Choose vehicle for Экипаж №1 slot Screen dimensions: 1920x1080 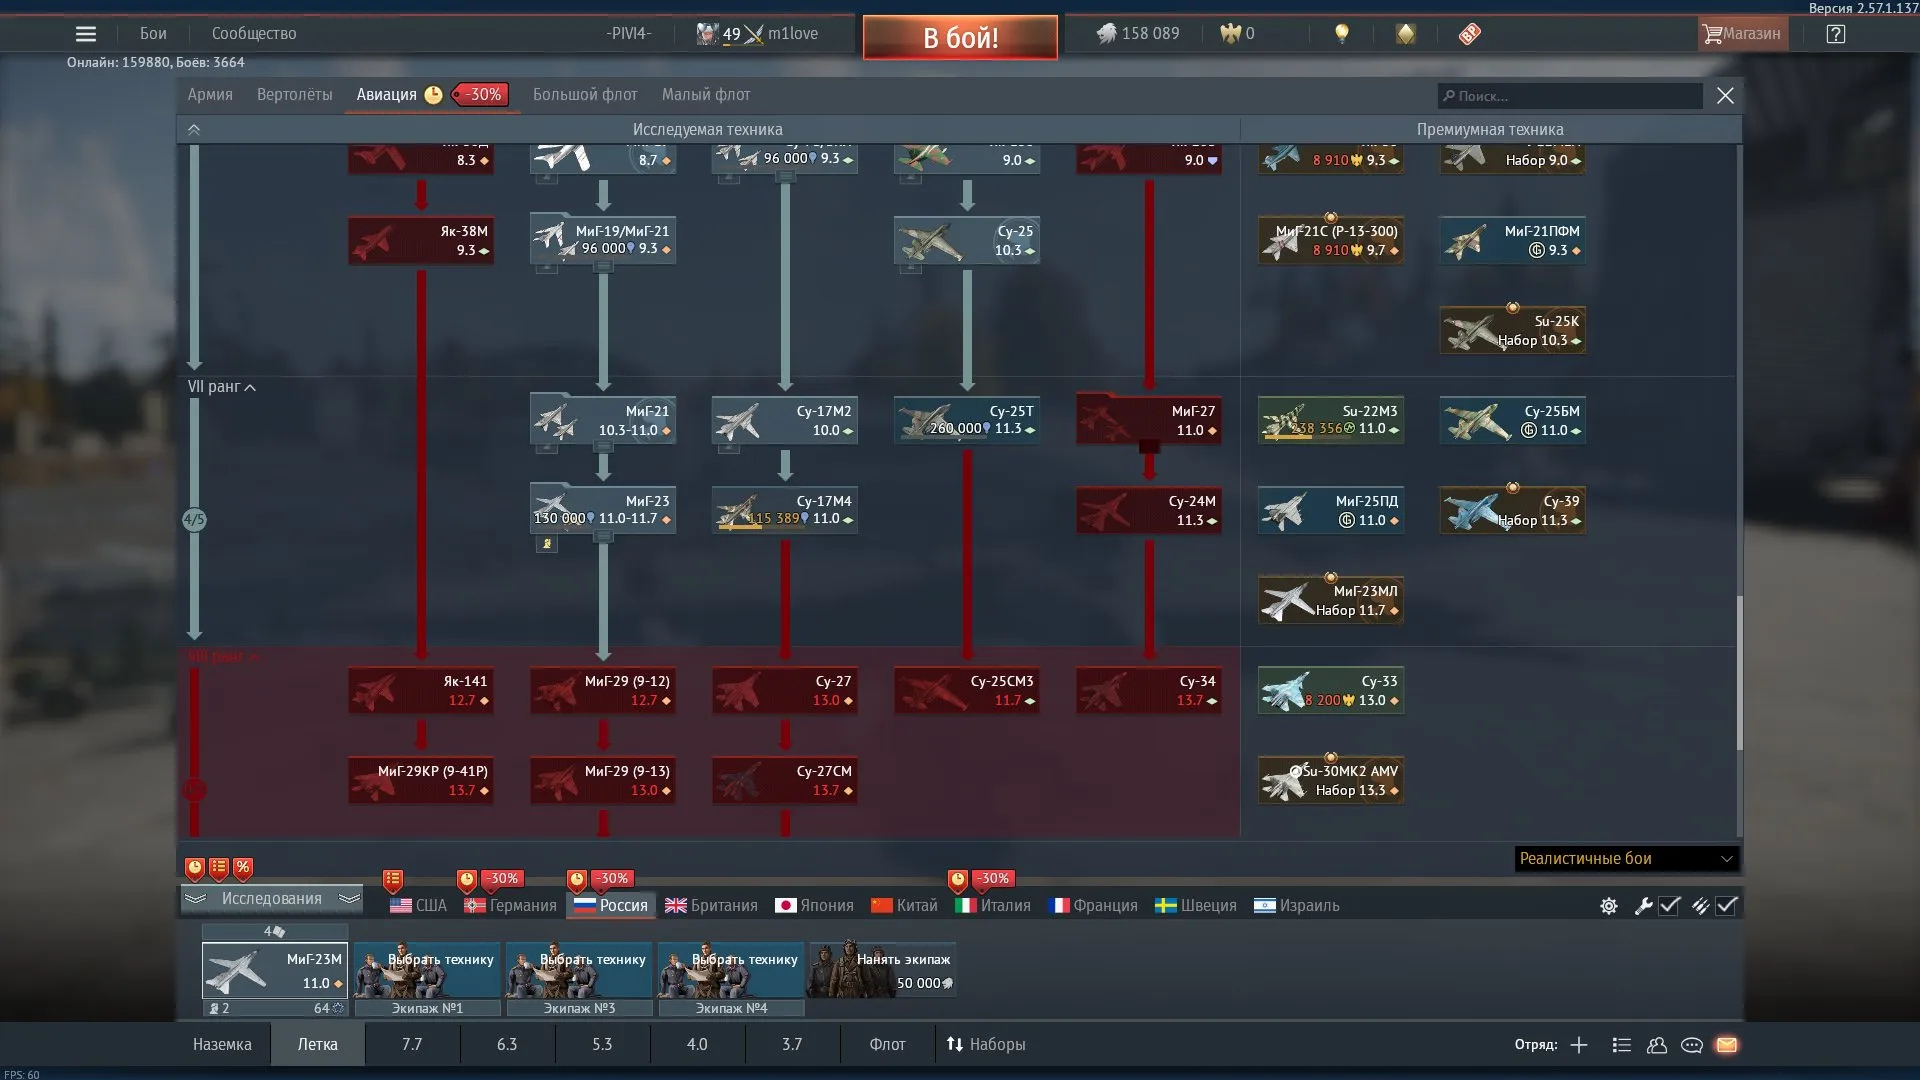(427, 970)
